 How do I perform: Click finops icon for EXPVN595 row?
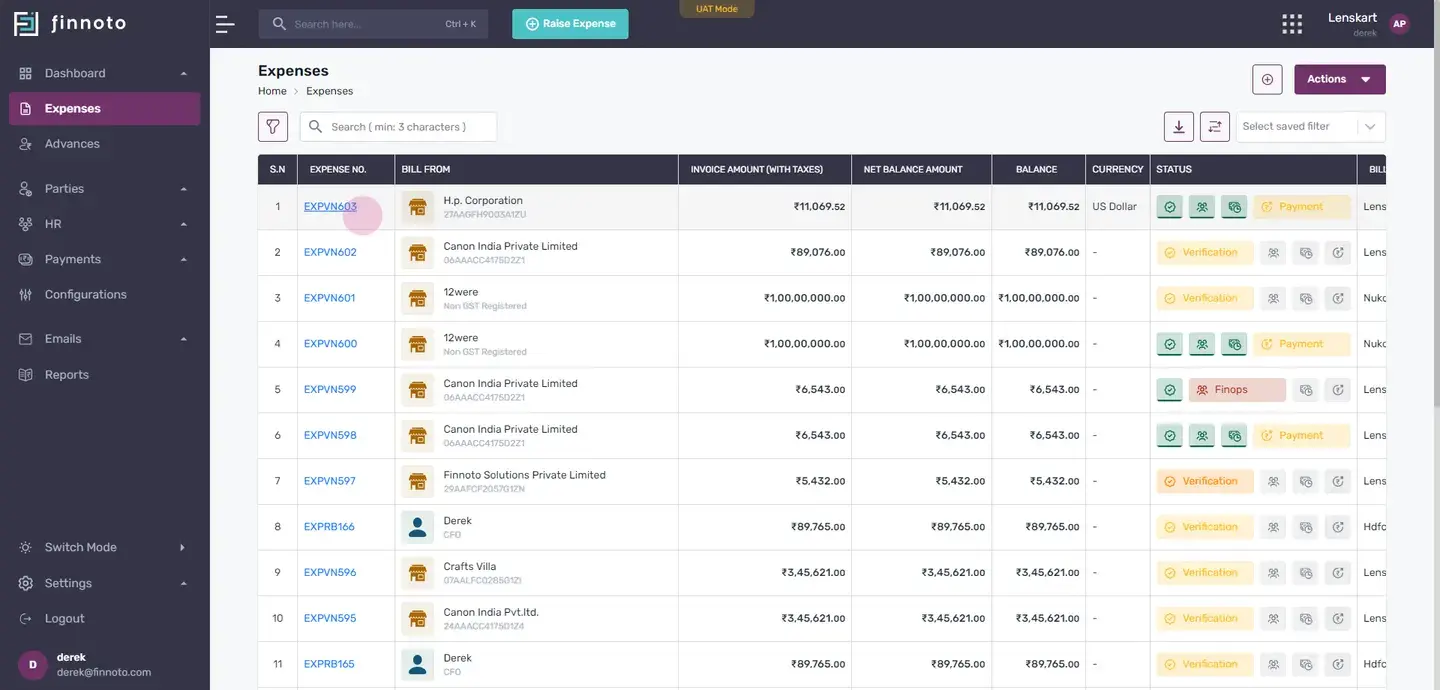click(1305, 619)
